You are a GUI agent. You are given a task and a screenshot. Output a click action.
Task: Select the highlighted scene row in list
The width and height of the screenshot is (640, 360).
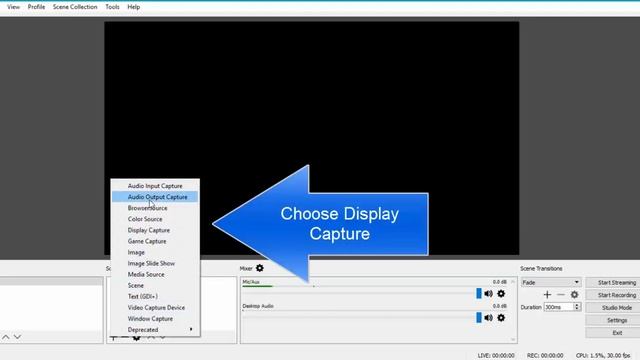click(51, 281)
